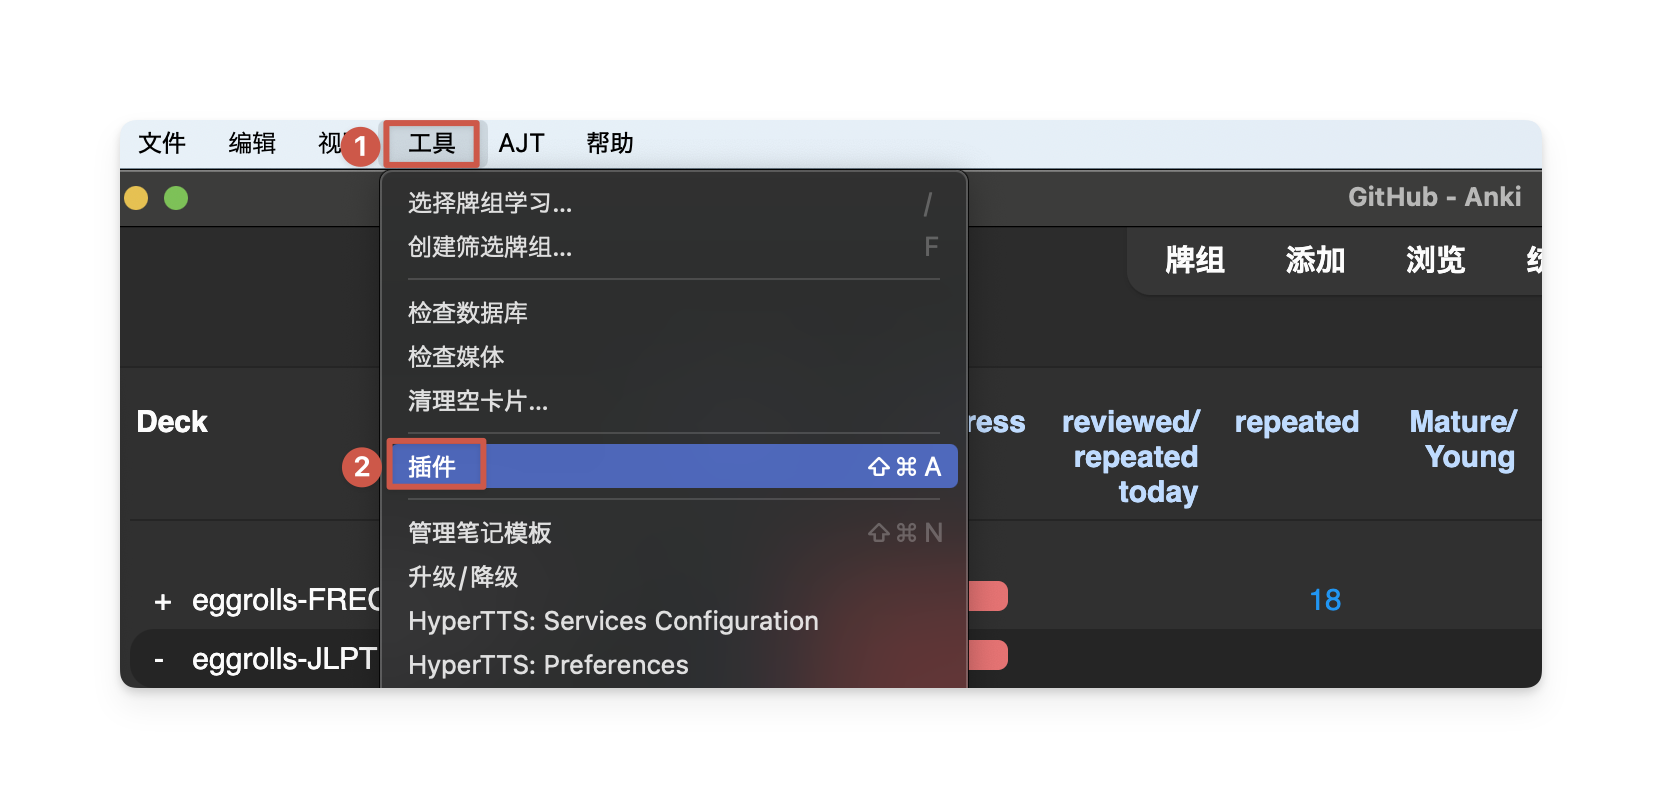This screenshot has height=808, width=1662.
Task: Switch to 牌组 decks view
Action: (1195, 260)
